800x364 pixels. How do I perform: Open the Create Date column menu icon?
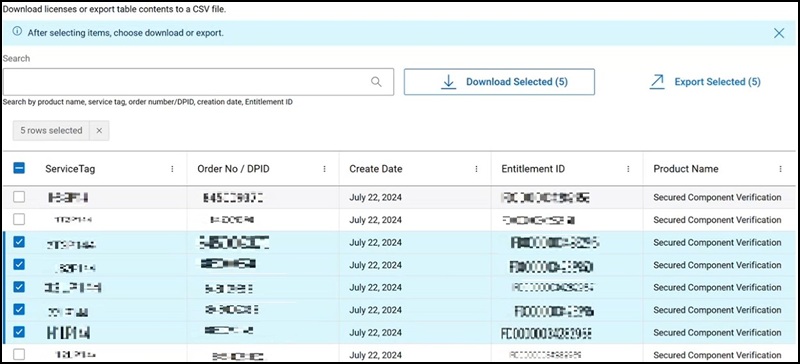coord(476,169)
